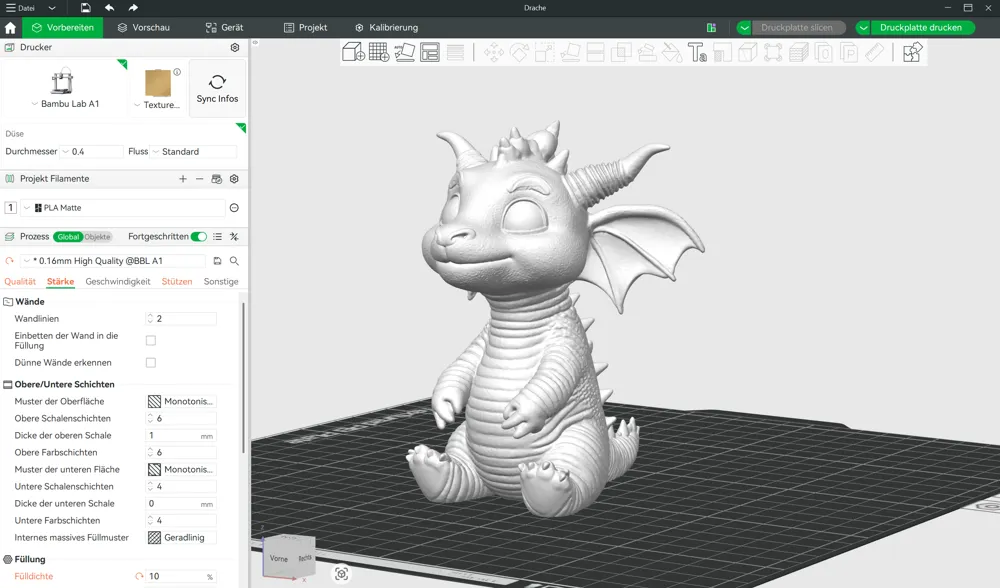Viewport: 1000px width, 588px height.
Task: Click the Wandlinien value field
Action: click(182, 318)
